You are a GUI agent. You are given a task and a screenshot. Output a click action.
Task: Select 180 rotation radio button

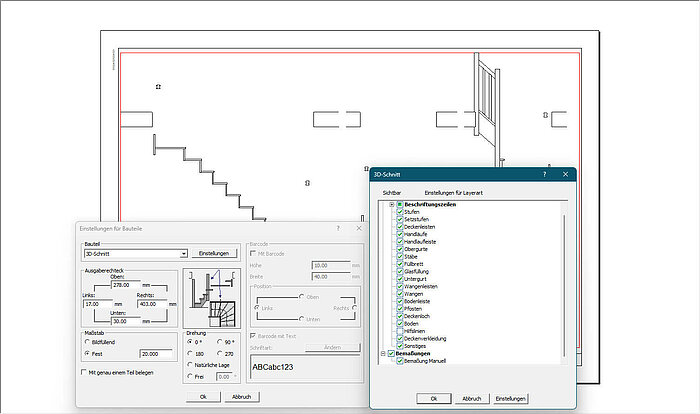click(190, 353)
